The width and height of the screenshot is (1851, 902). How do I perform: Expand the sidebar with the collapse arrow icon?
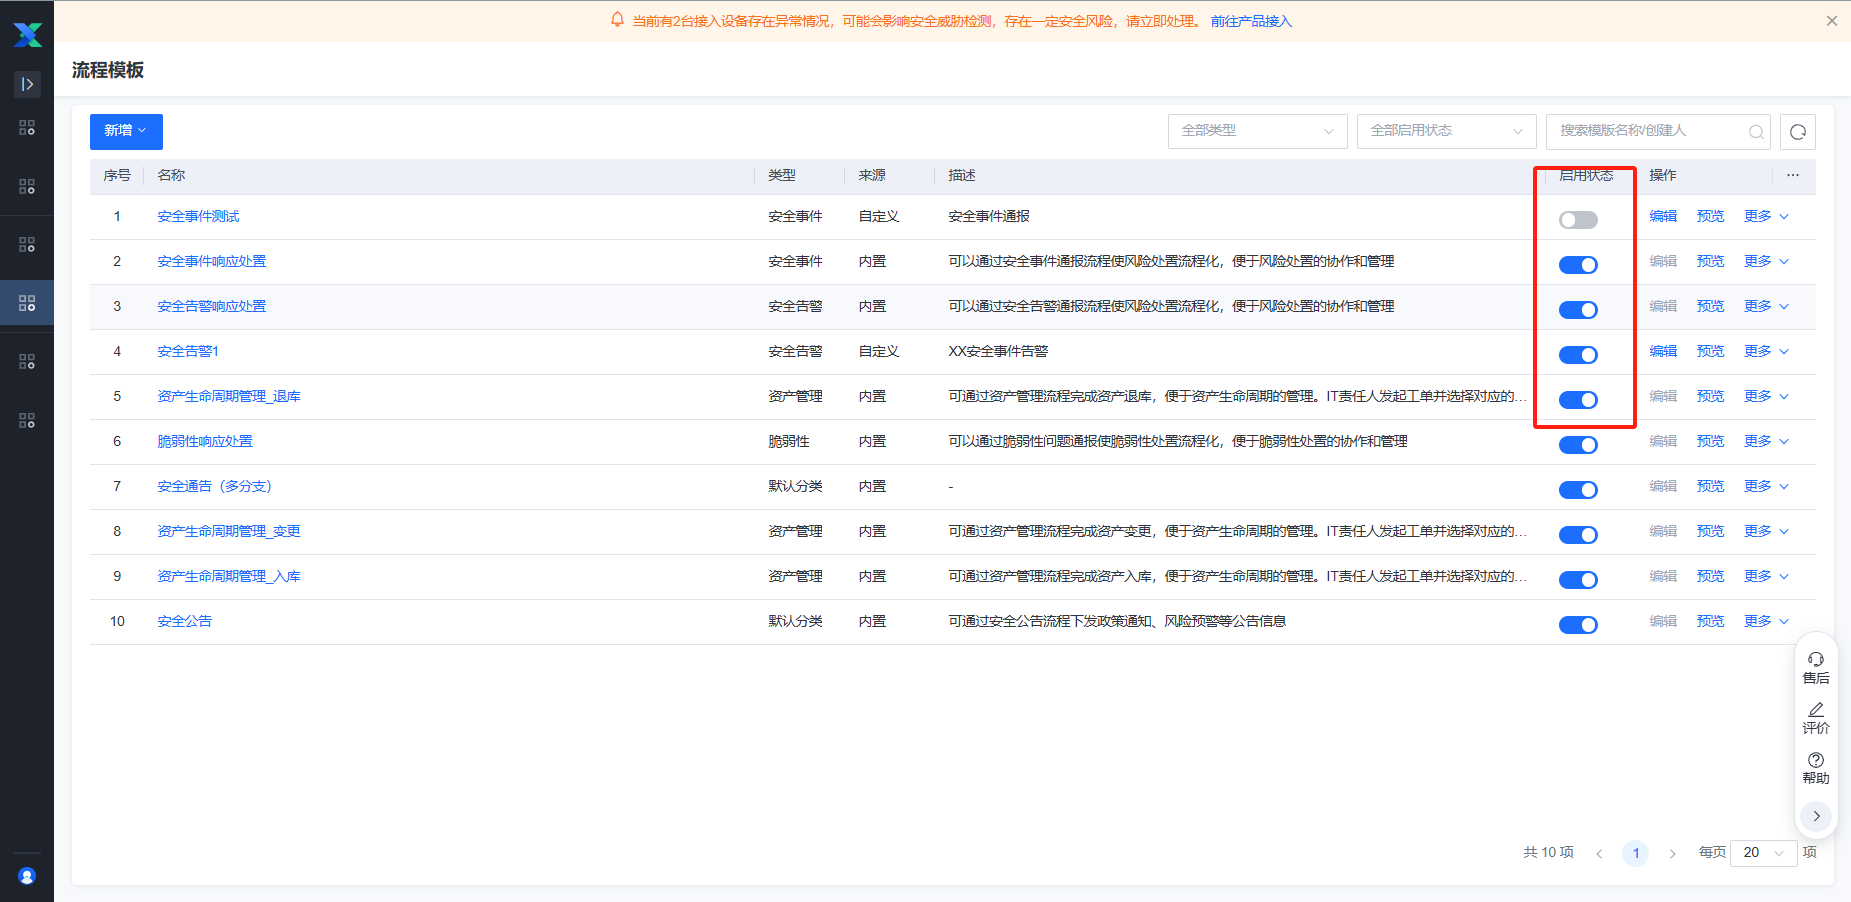27,84
